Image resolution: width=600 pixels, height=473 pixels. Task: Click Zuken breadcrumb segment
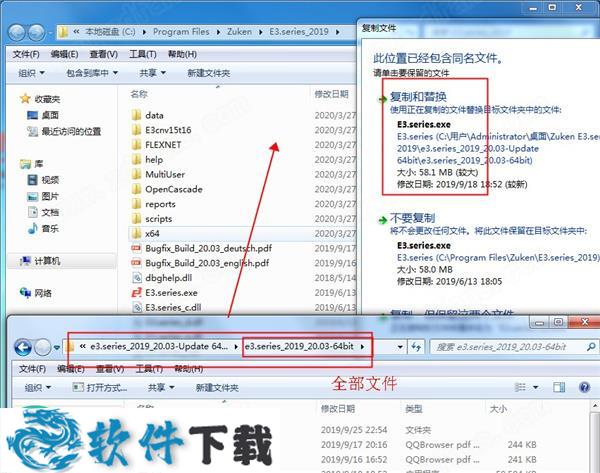[x=240, y=32]
